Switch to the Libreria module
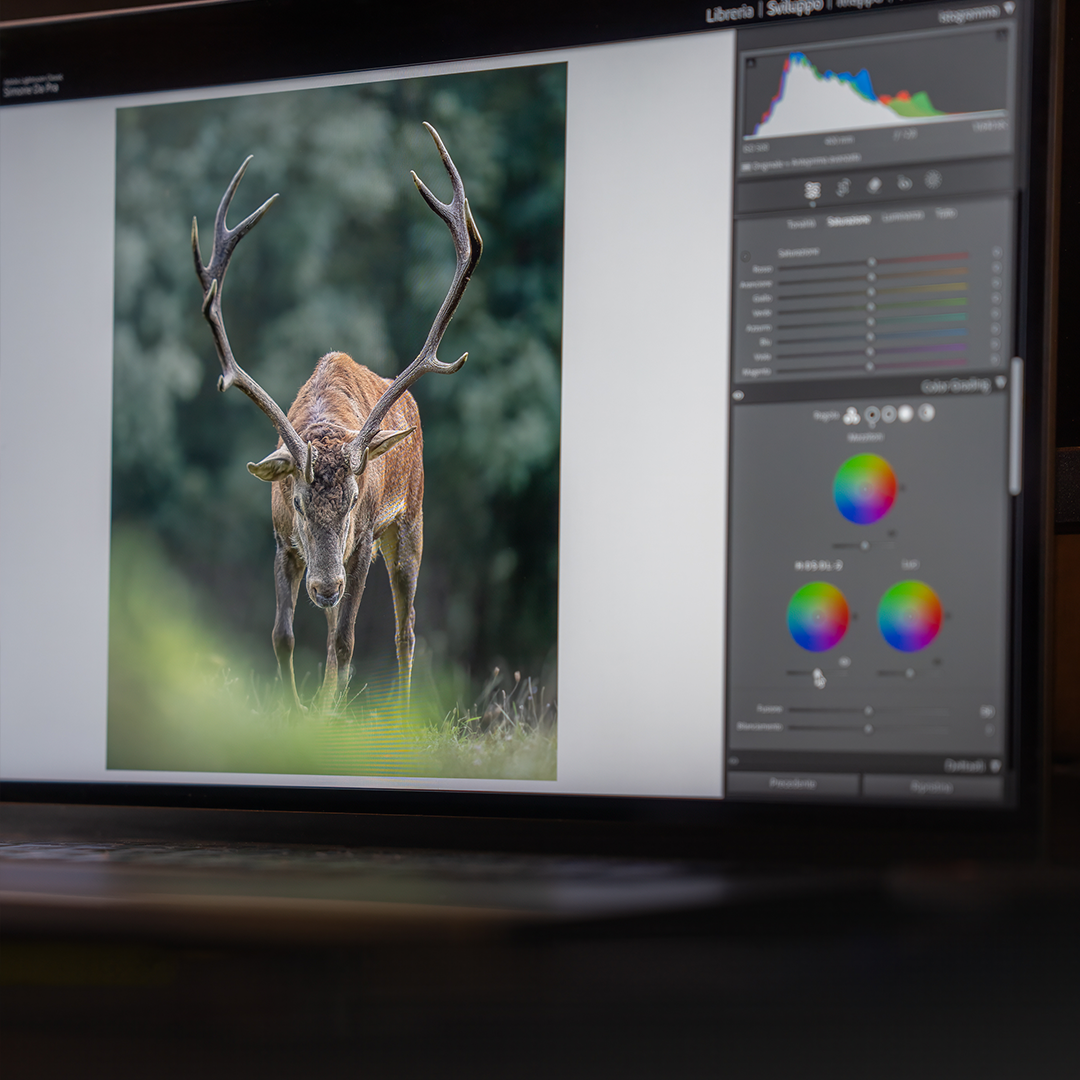Image resolution: width=1080 pixels, height=1080 pixels. tap(729, 13)
